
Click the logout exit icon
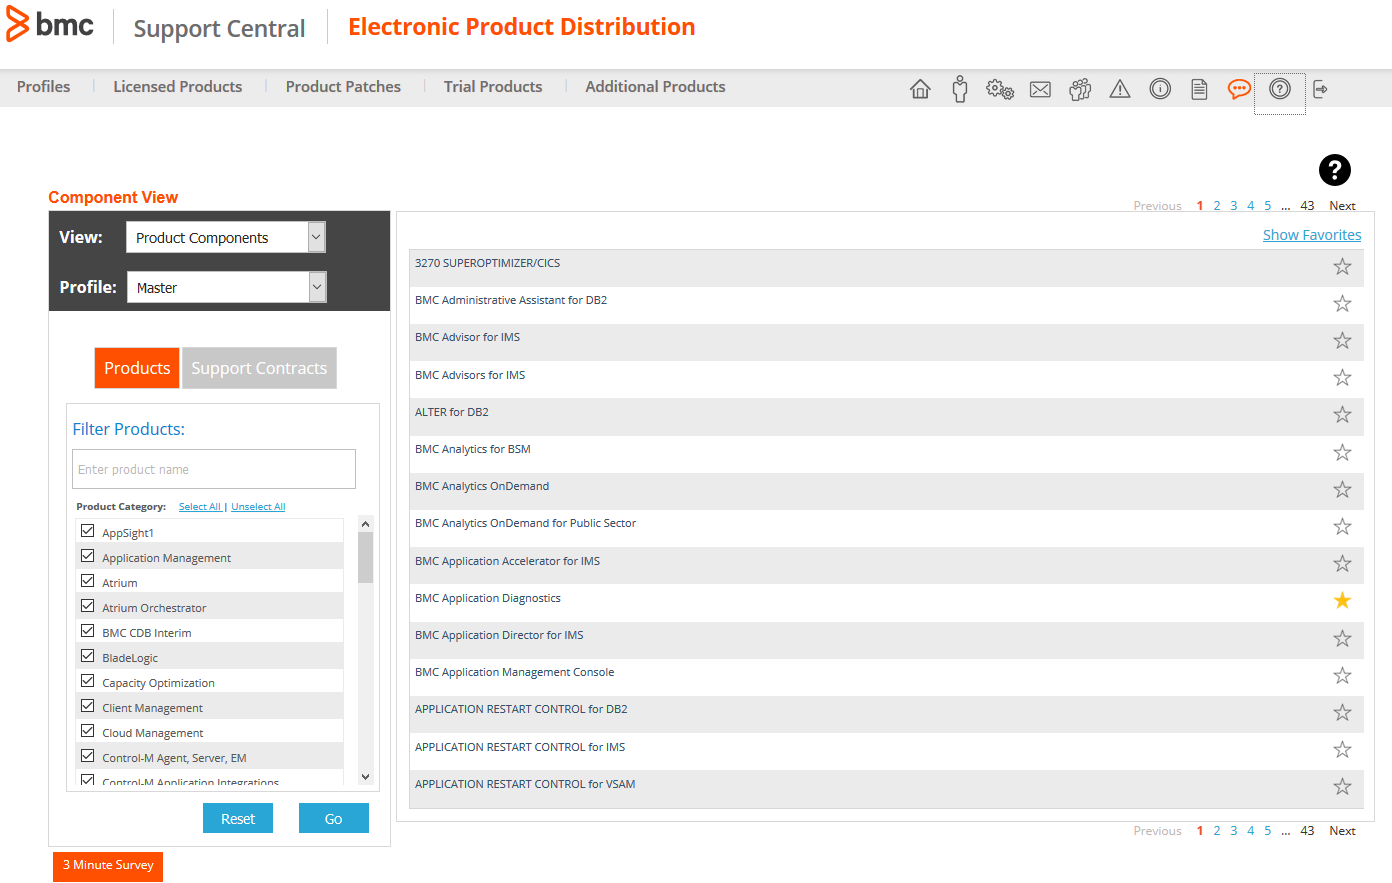point(1320,89)
